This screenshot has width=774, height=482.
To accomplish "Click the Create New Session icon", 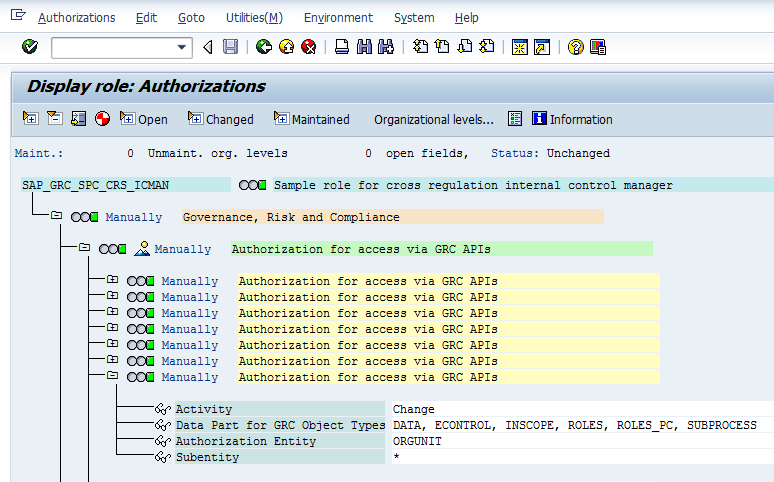I will 519,47.
